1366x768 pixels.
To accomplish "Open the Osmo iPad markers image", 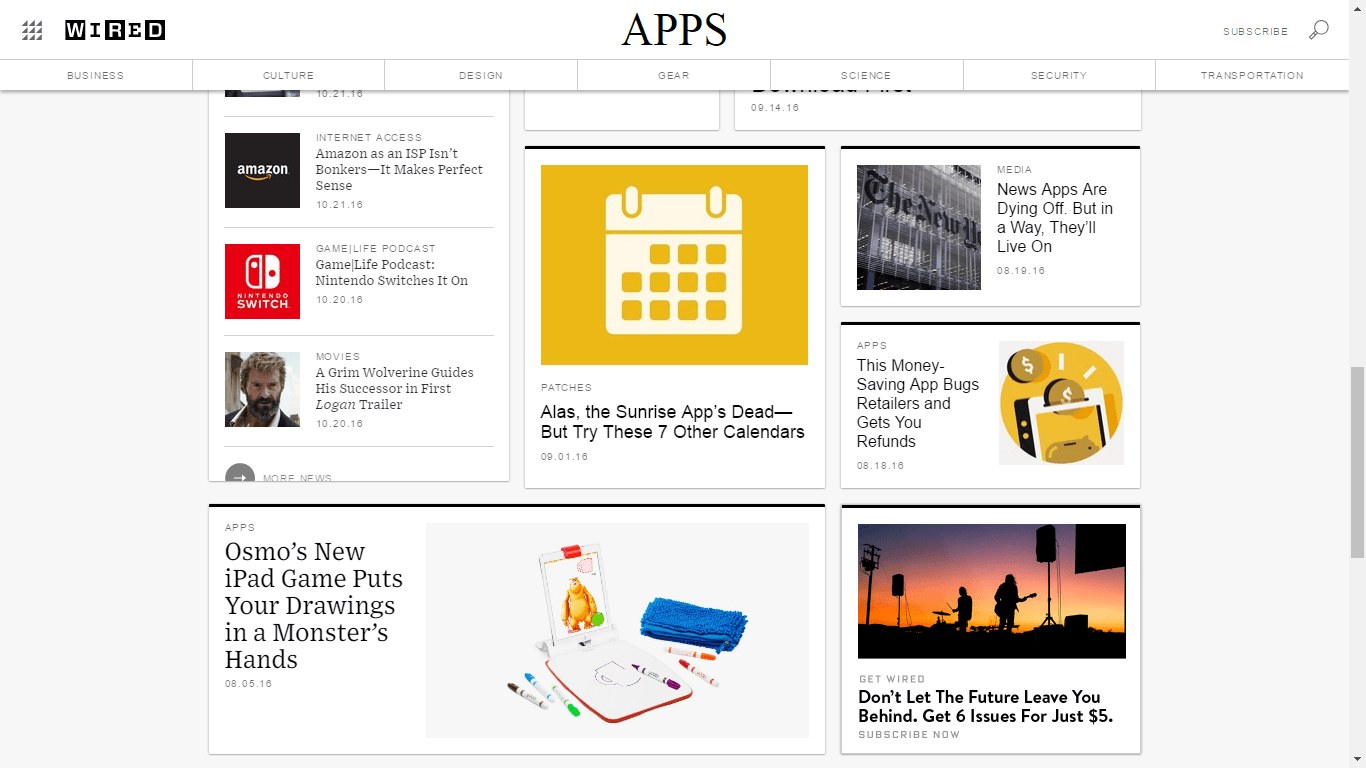I will point(617,630).
